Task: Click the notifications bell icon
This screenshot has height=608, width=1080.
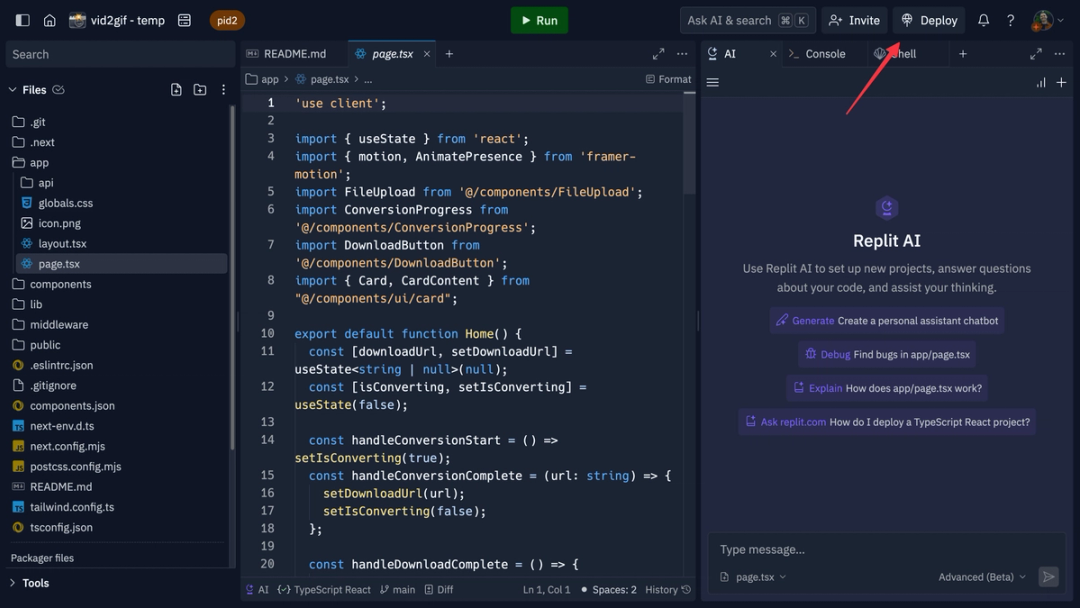Action: pyautogui.click(x=982, y=20)
